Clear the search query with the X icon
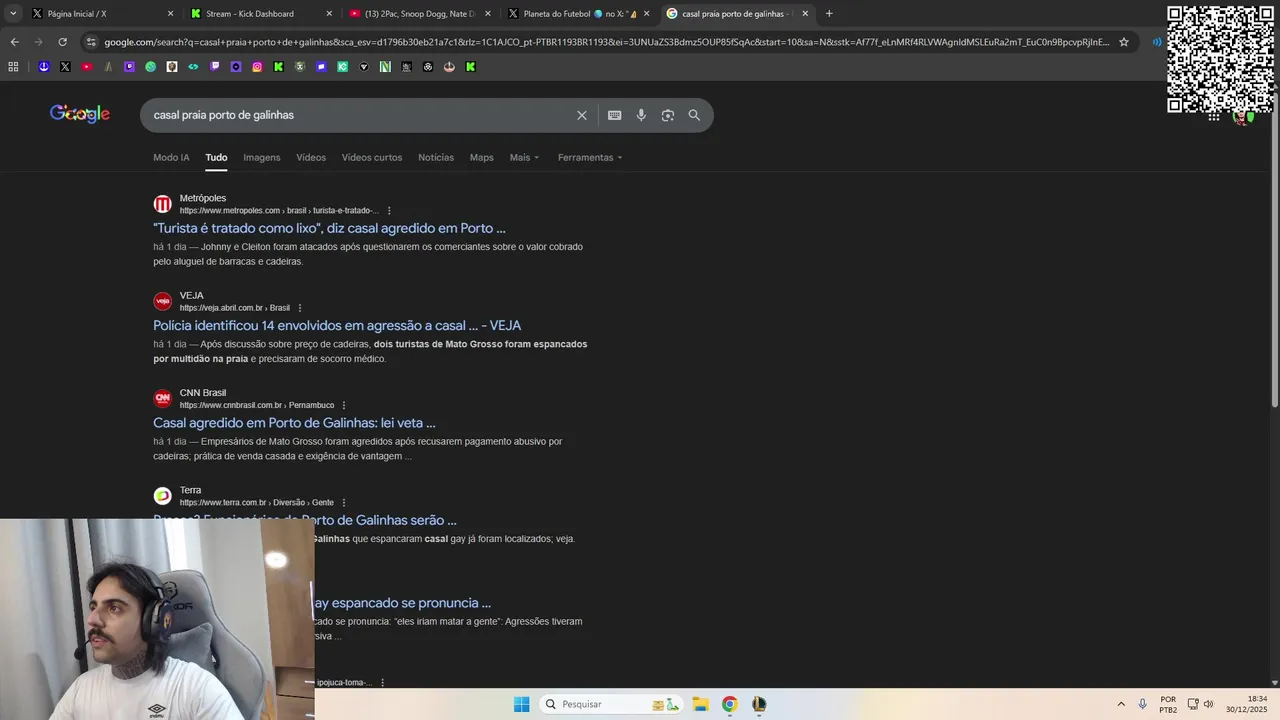Viewport: 1280px width, 720px height. [x=582, y=115]
